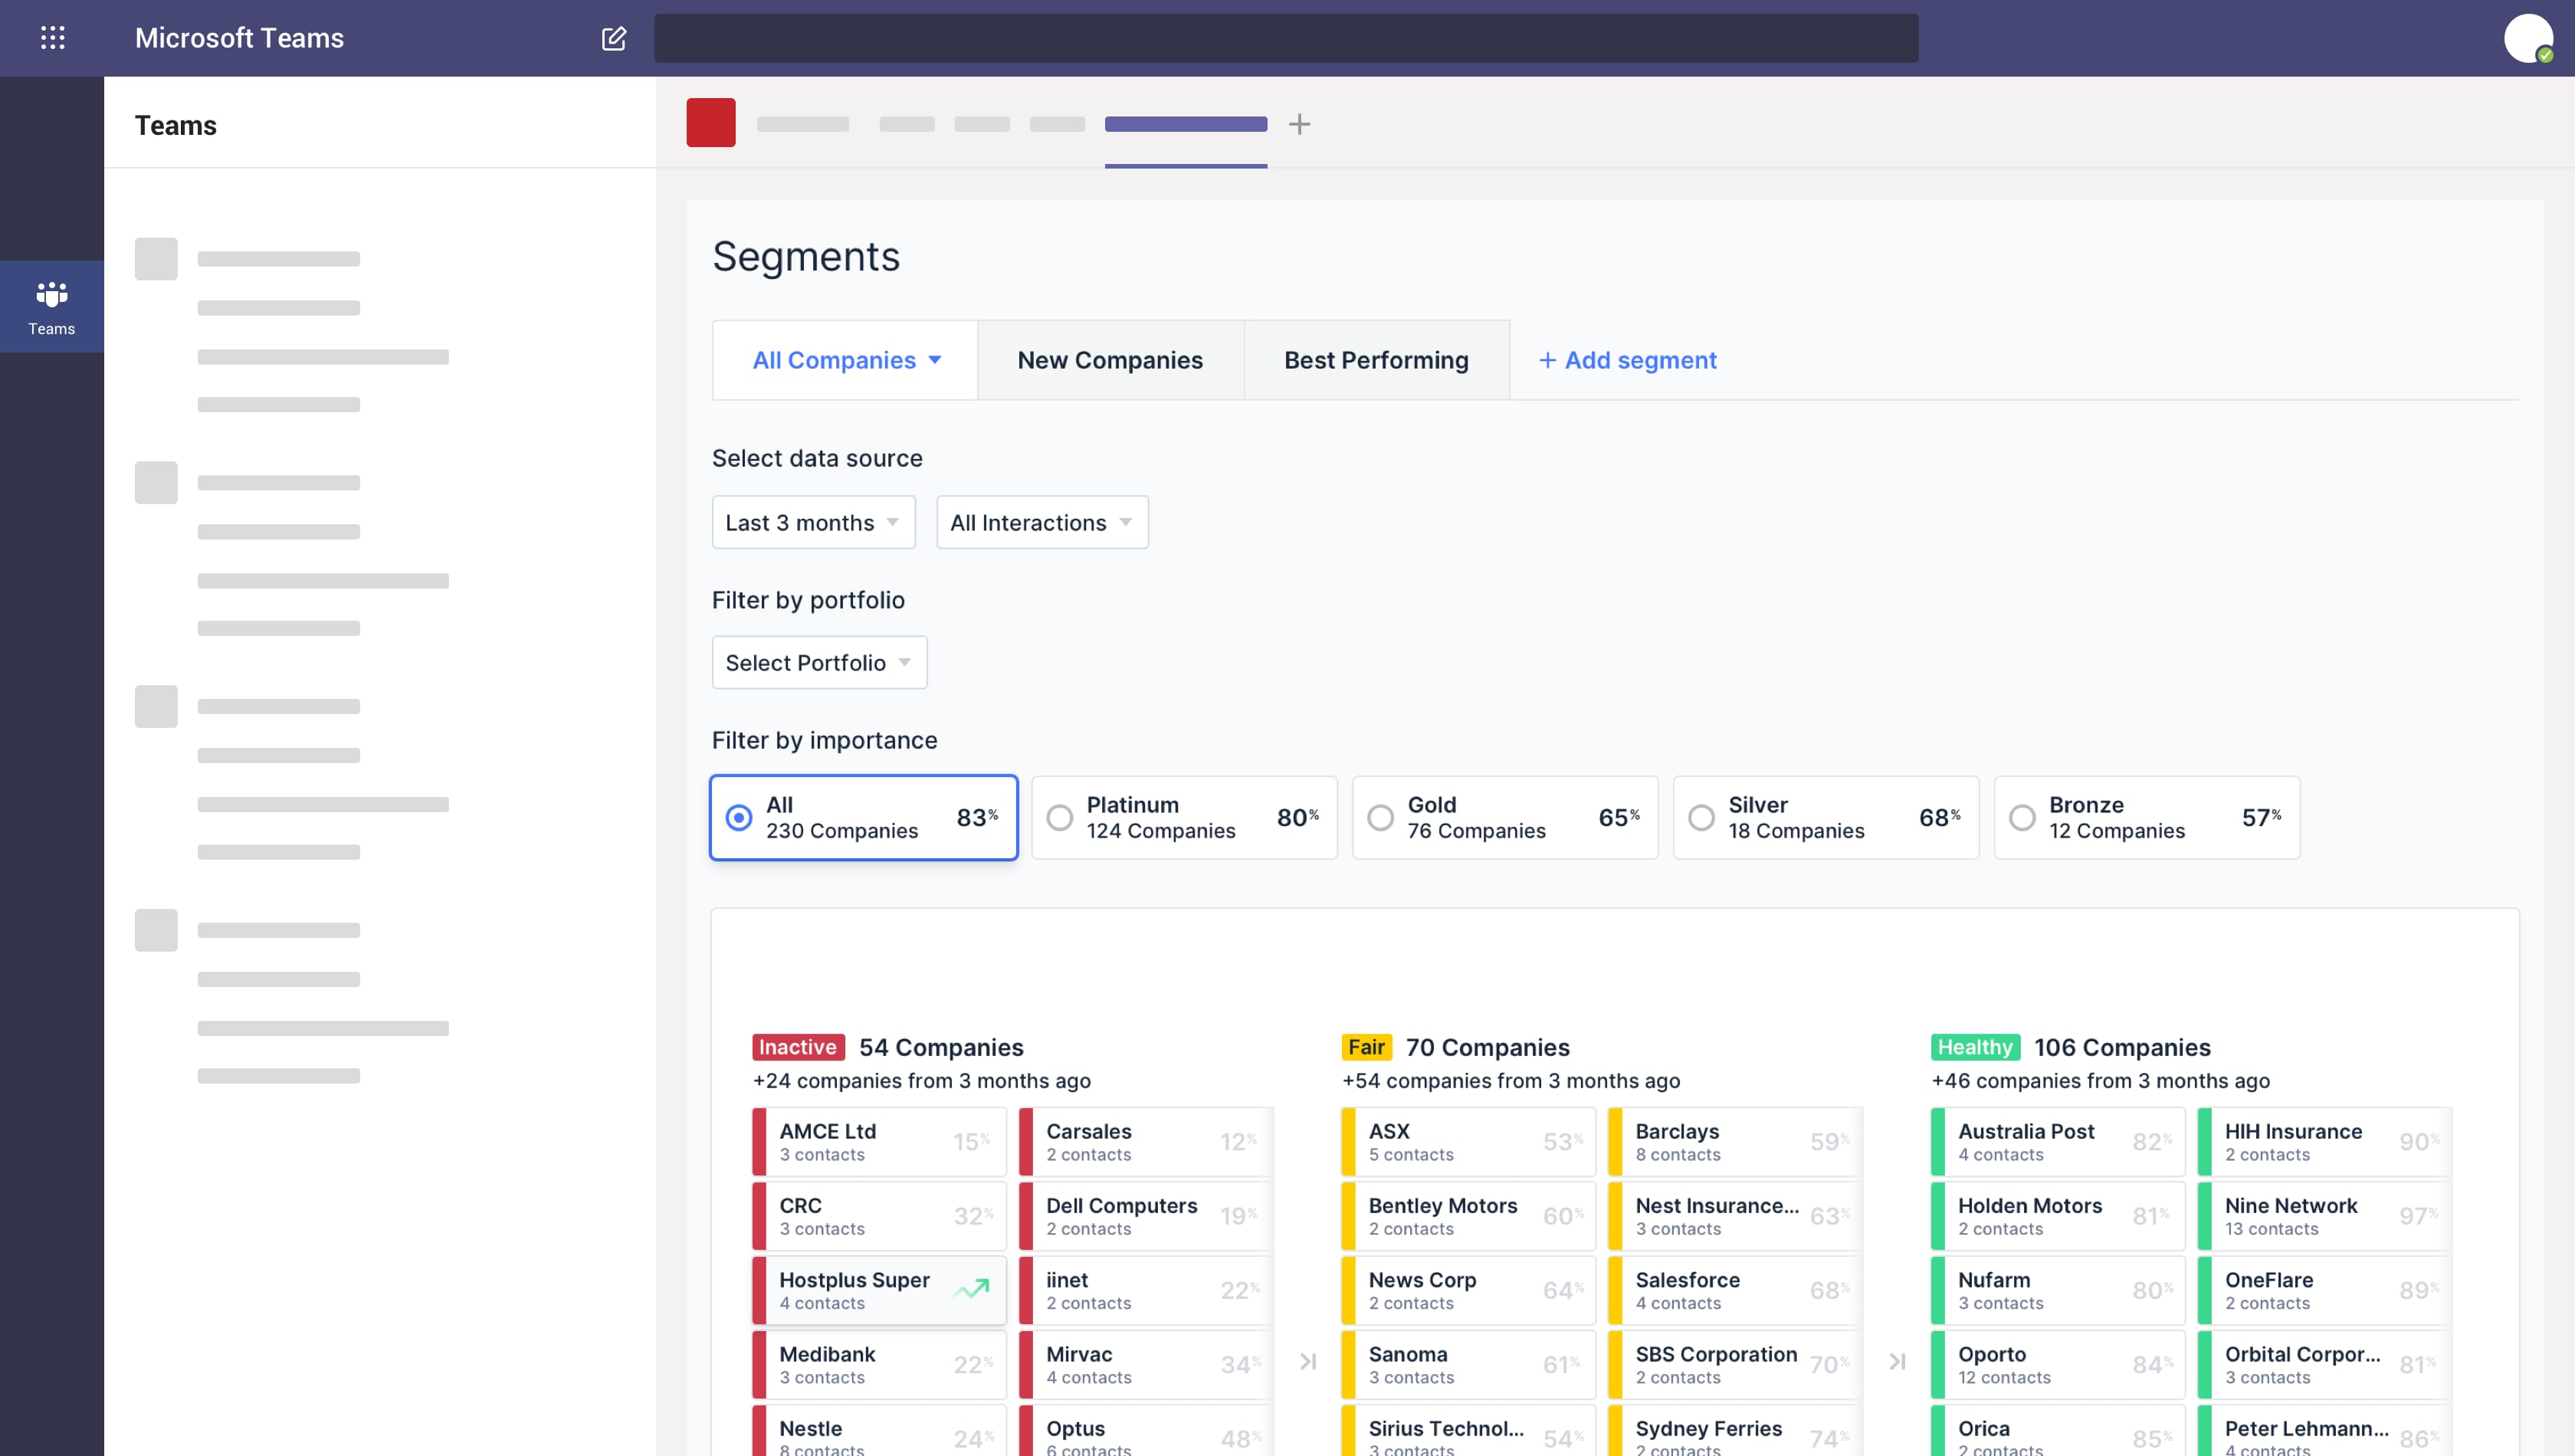2575x1456 pixels.
Task: Click the All Companies segment button
Action: click(845, 359)
